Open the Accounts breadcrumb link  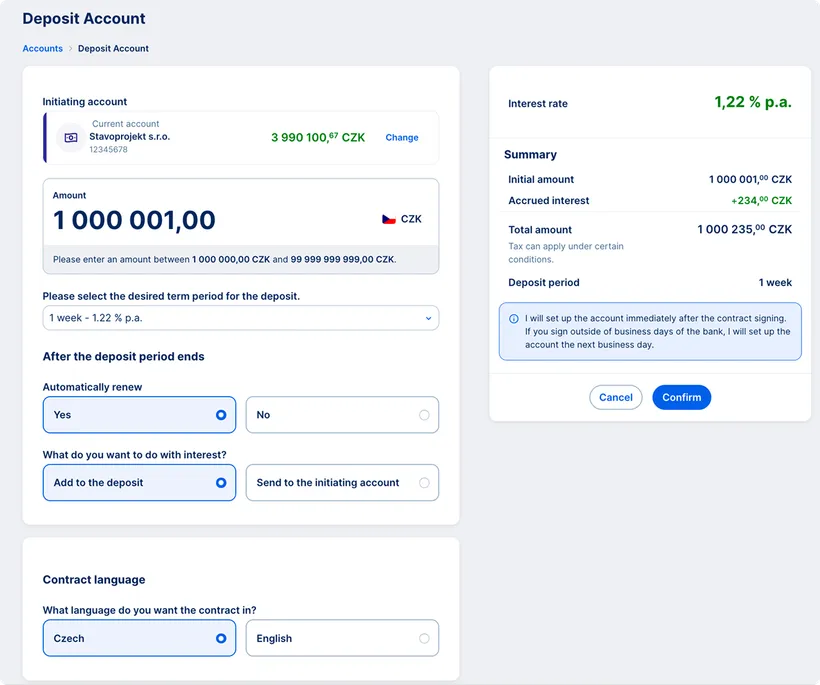42,48
